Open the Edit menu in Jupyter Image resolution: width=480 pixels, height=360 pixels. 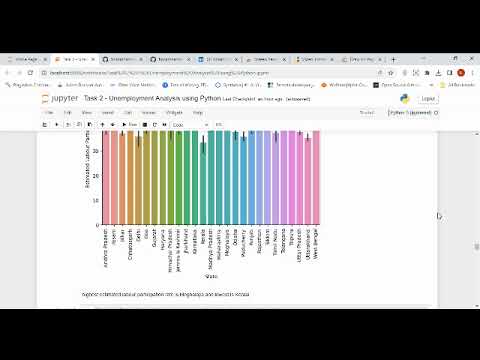[x=68, y=113]
